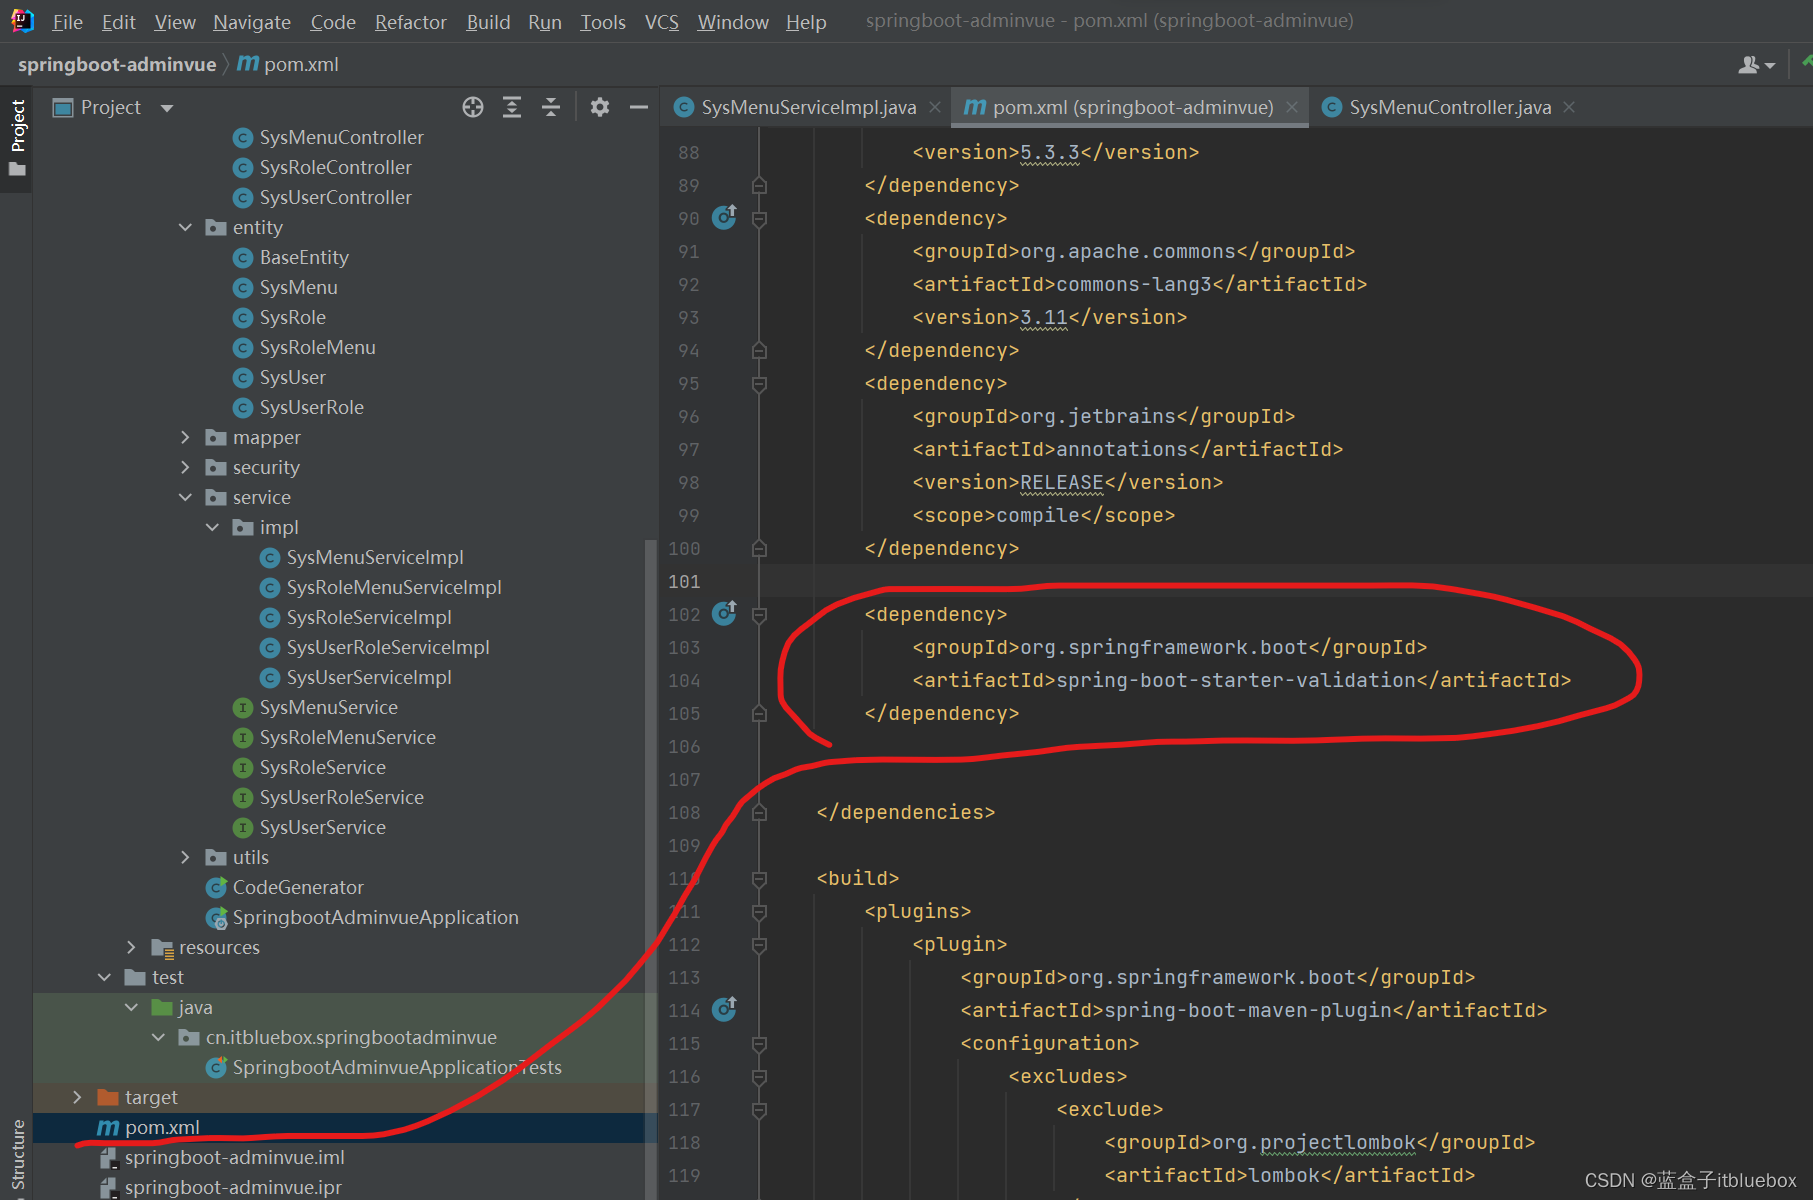
Task: Select BaseEntity class
Action: (304, 257)
